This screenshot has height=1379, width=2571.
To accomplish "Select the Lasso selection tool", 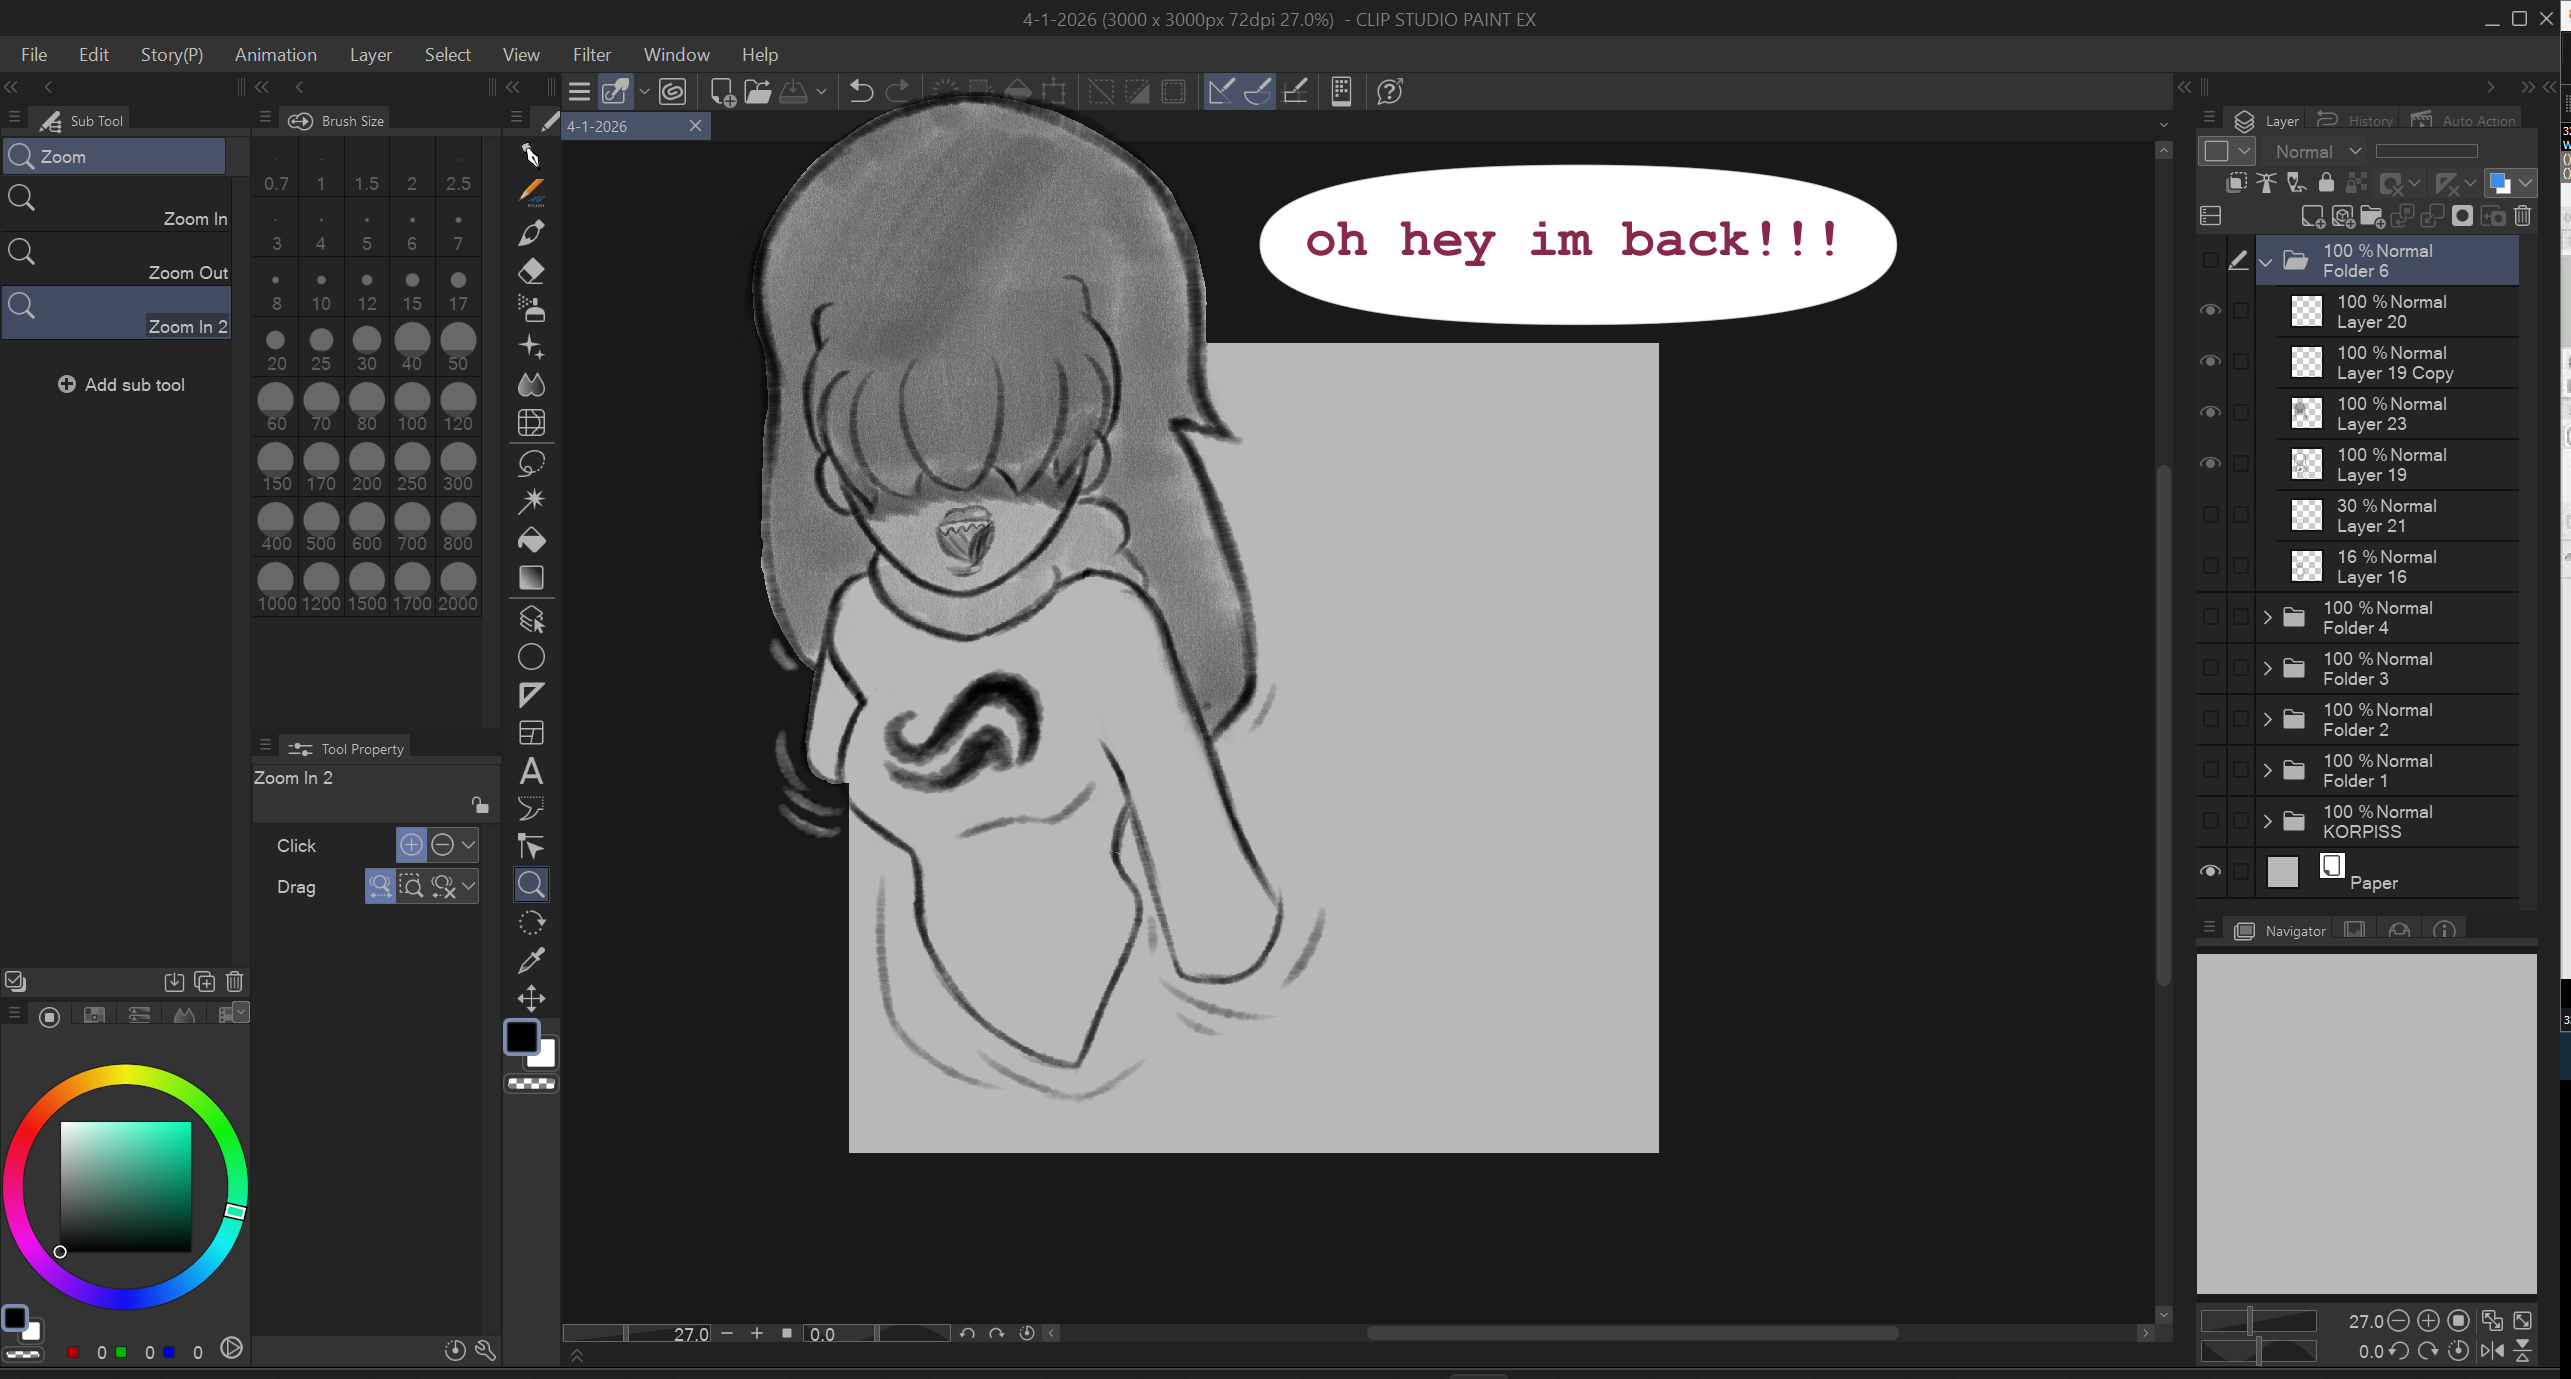I will point(531,463).
